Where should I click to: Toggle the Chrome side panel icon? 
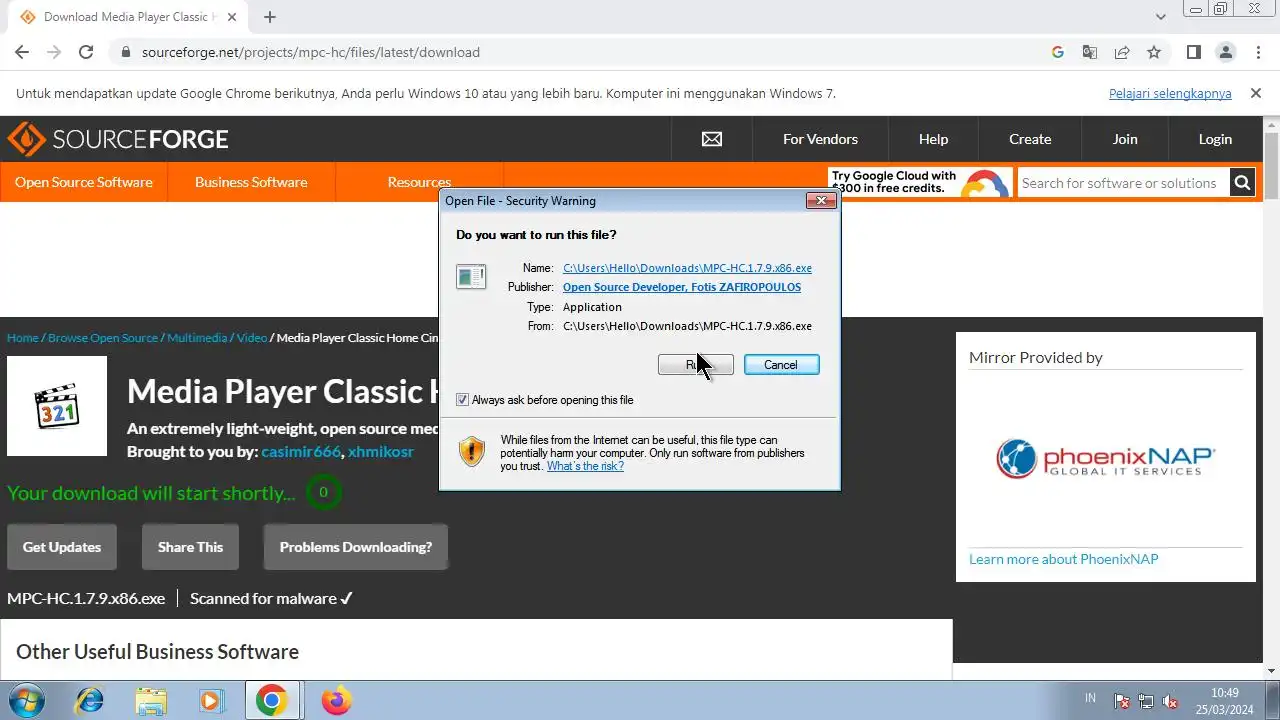click(x=1194, y=52)
